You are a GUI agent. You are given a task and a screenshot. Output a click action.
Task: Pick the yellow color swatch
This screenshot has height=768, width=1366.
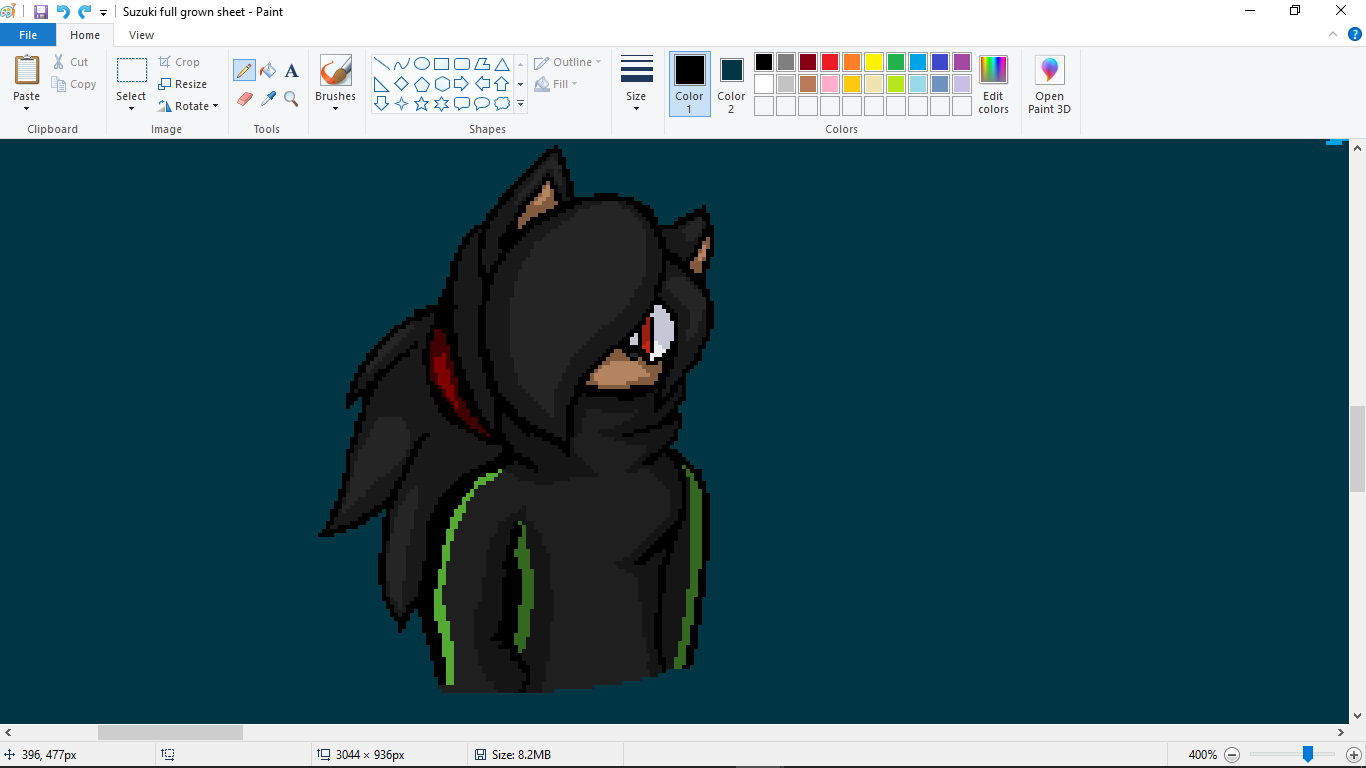pyautogui.click(x=874, y=62)
